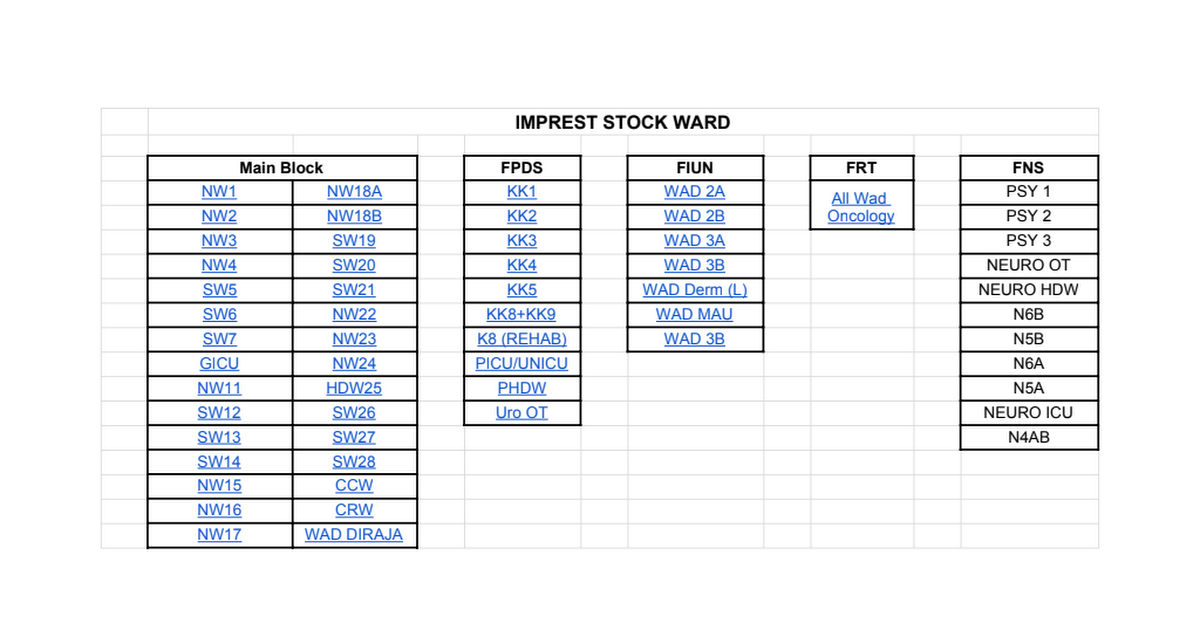
Task: Open the NW1 ward link
Action: (x=219, y=192)
